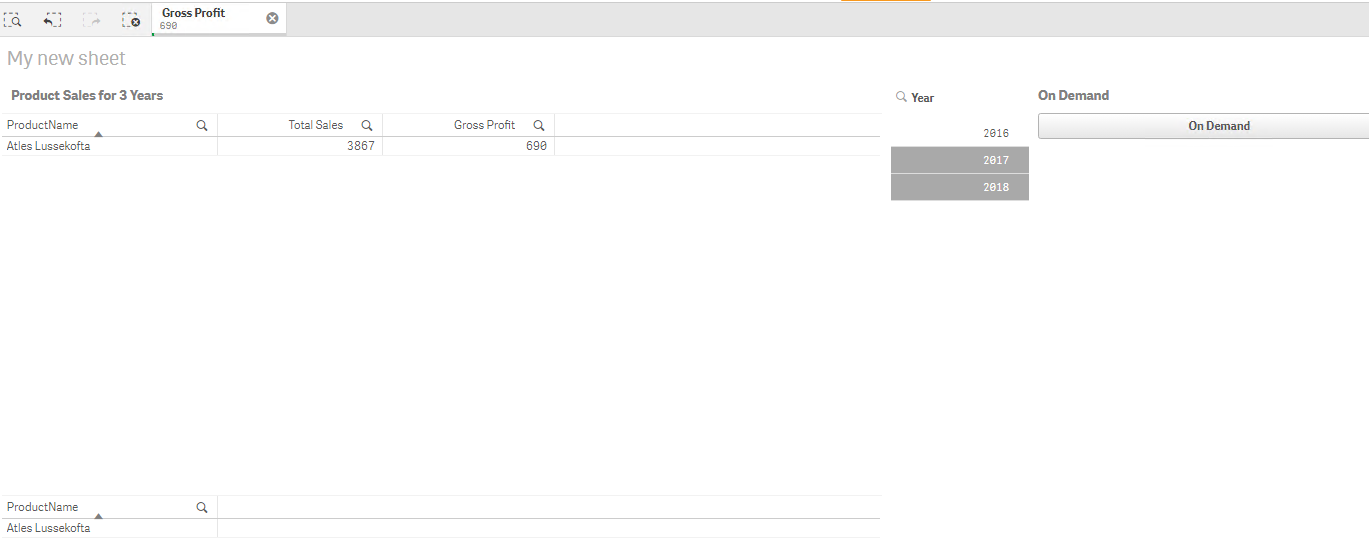Click the 3867 Total Sales value

360,146
